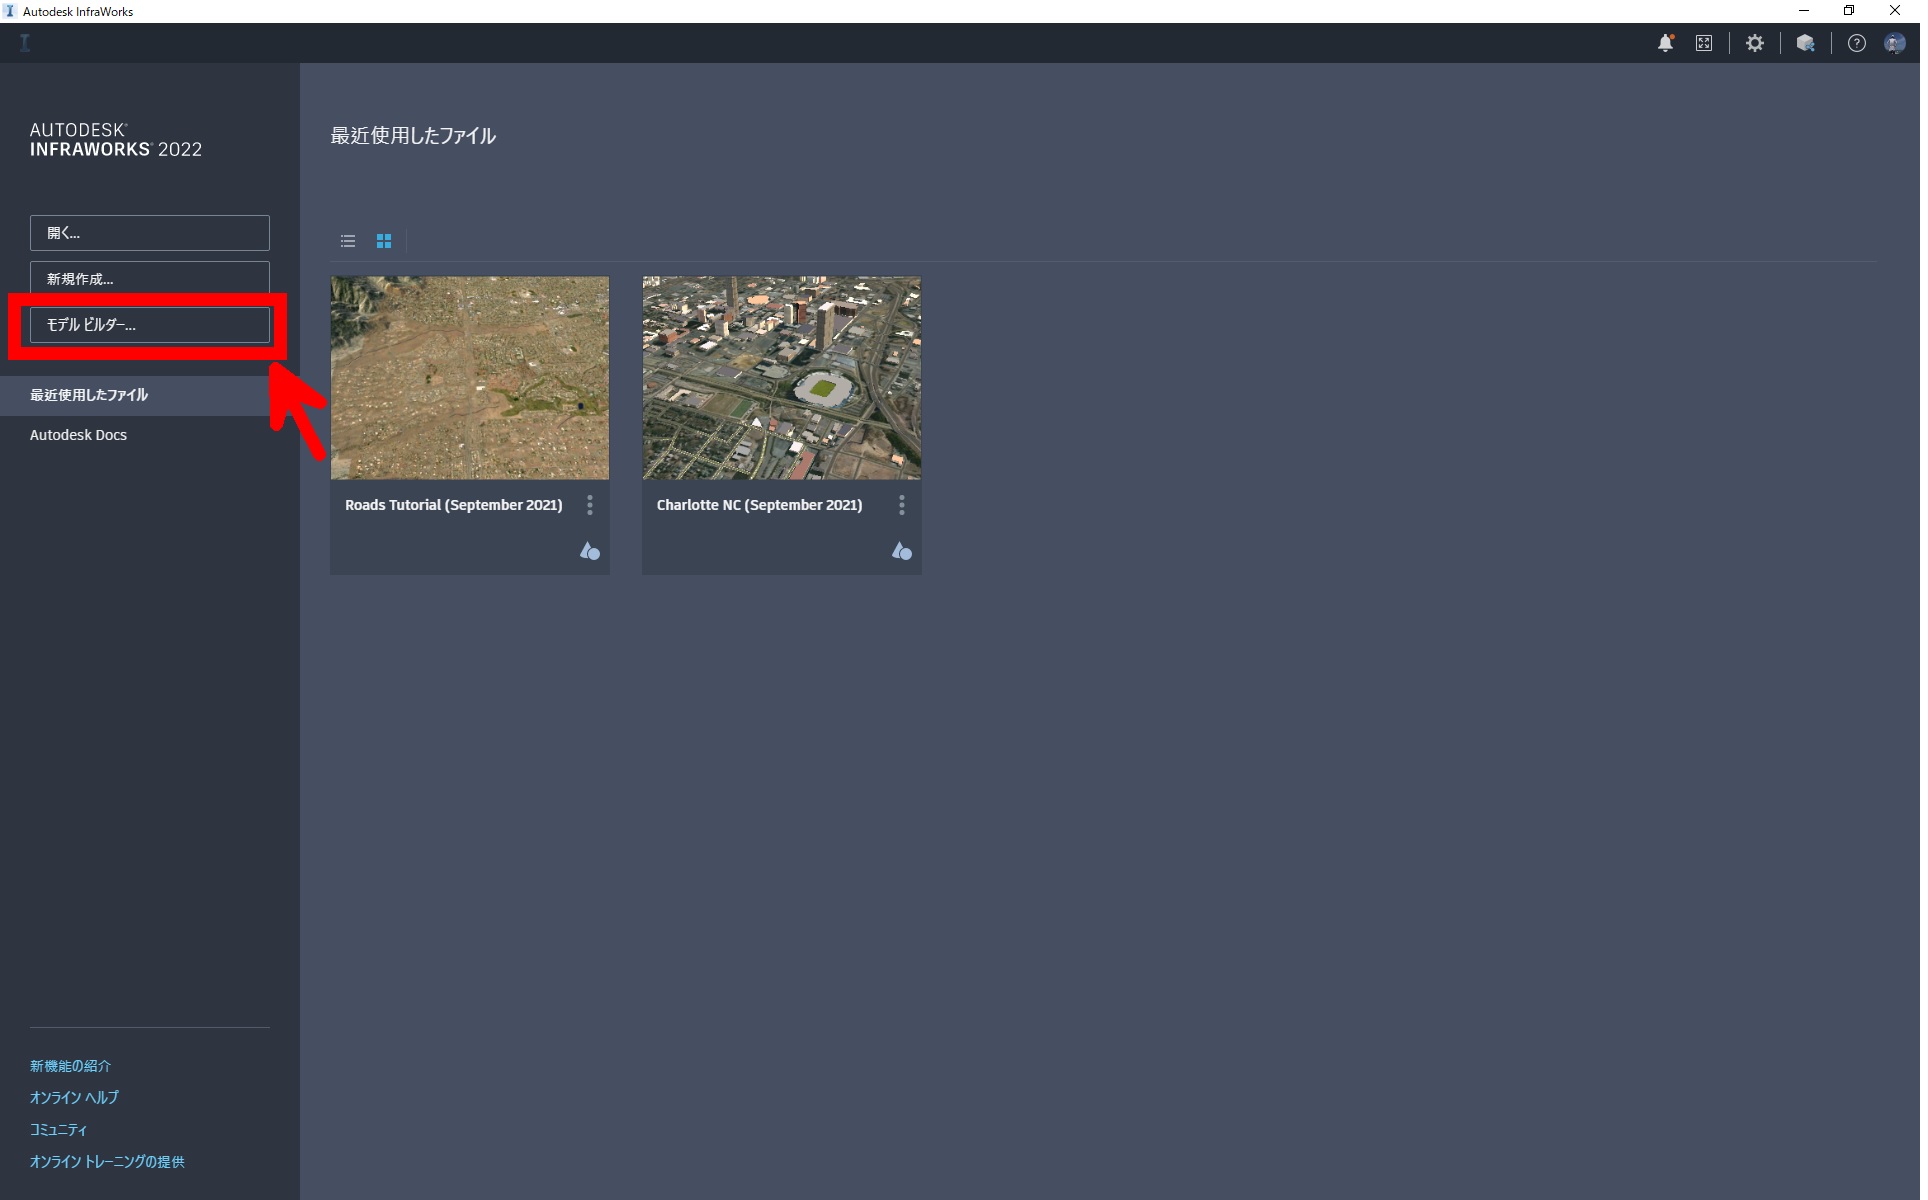The height and width of the screenshot is (1200, 1928).
Task: Click the InfraWorks logo icon in toolbar
Action: coord(25,43)
